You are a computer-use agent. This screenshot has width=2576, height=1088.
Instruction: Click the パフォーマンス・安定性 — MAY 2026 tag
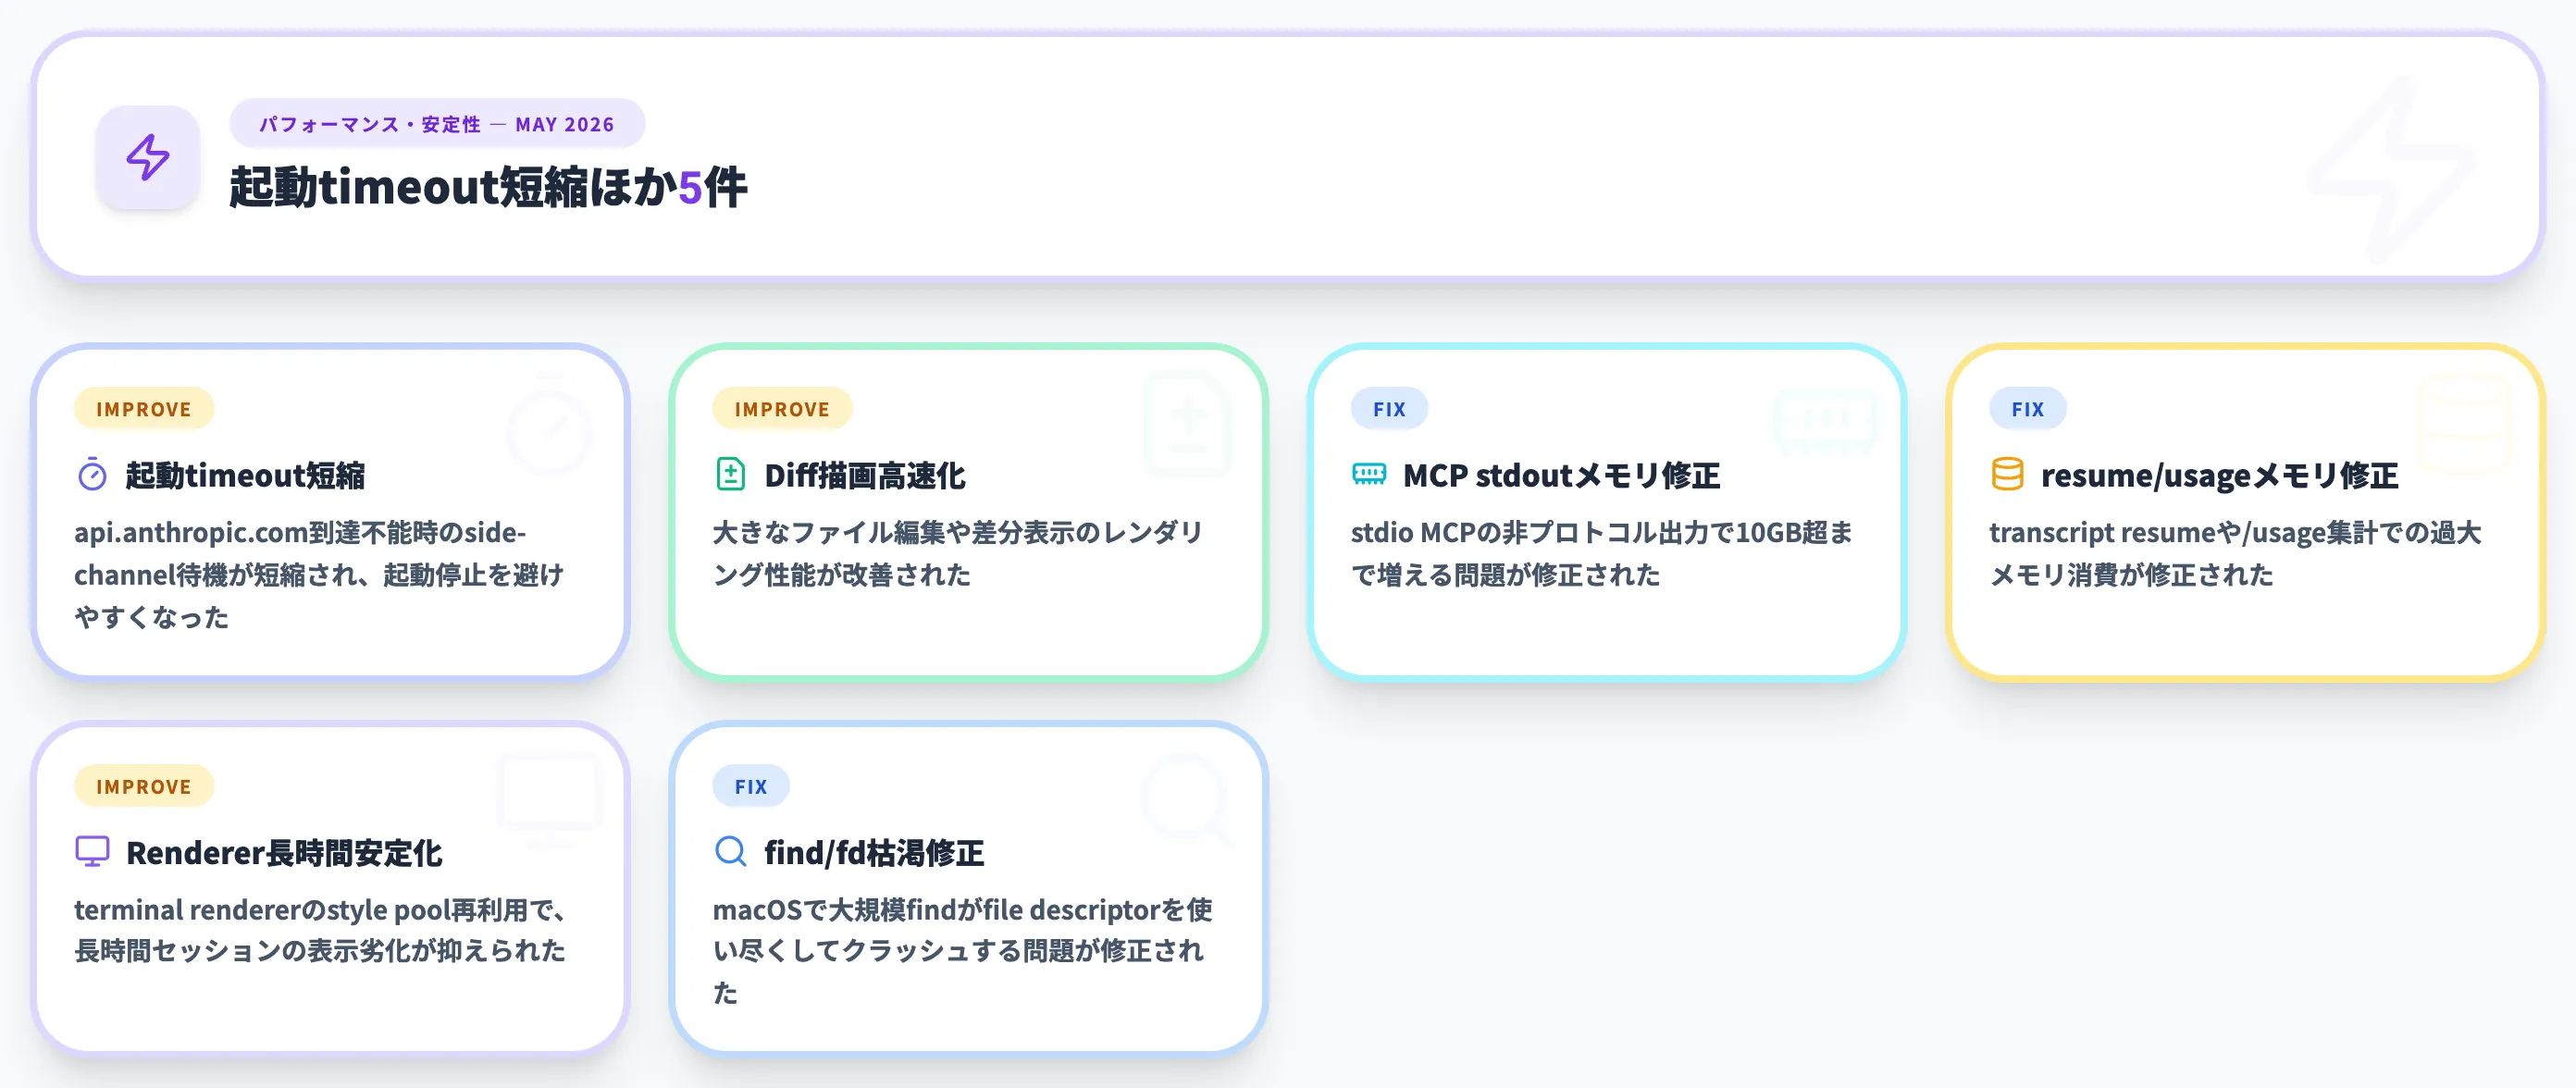click(437, 124)
